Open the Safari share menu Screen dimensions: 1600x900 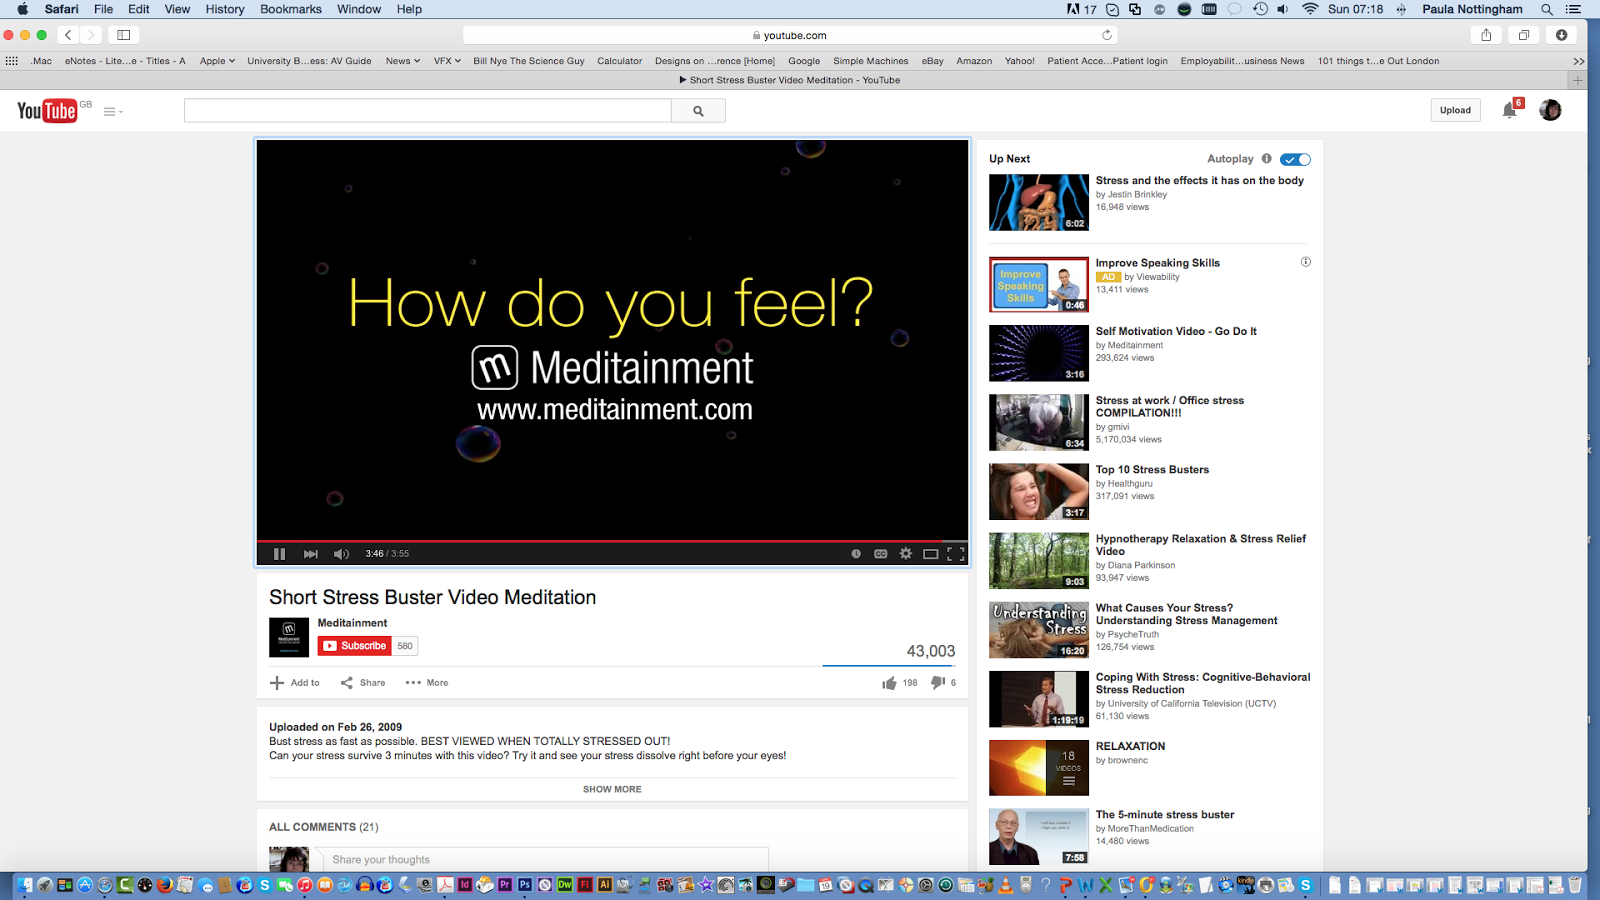pyautogui.click(x=1486, y=35)
